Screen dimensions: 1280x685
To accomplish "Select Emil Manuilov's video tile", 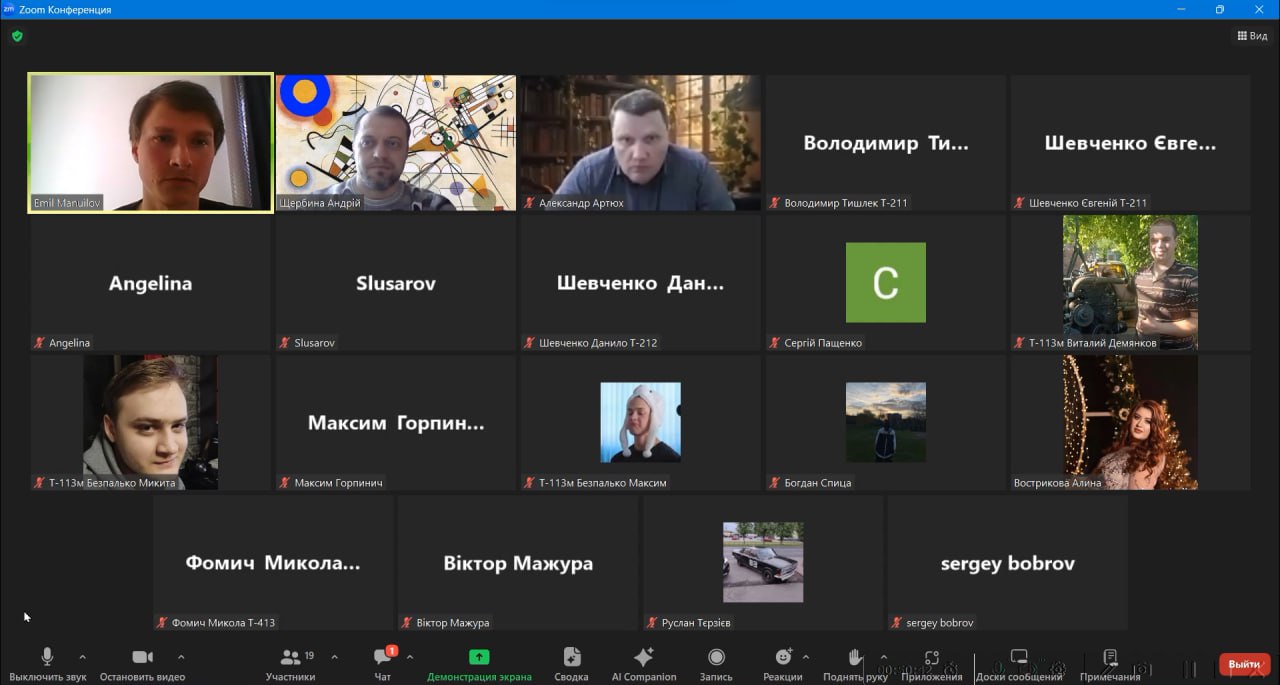I will (x=150, y=142).
